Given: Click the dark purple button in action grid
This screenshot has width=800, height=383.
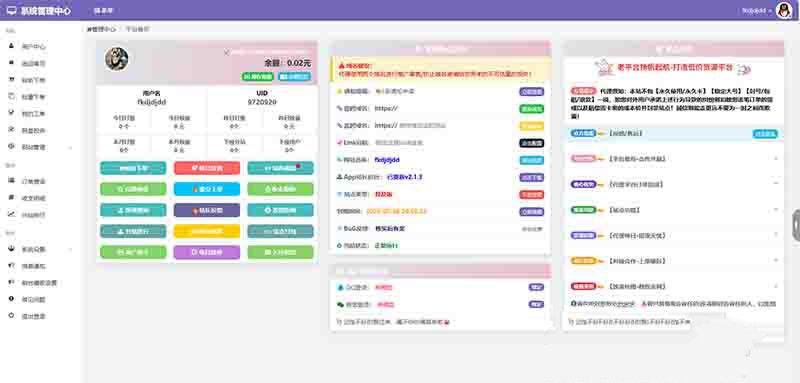Looking at the screenshot, I should coord(207,210).
